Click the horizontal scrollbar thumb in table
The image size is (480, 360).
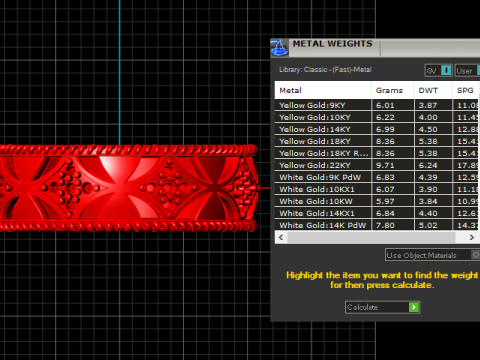[371, 237]
